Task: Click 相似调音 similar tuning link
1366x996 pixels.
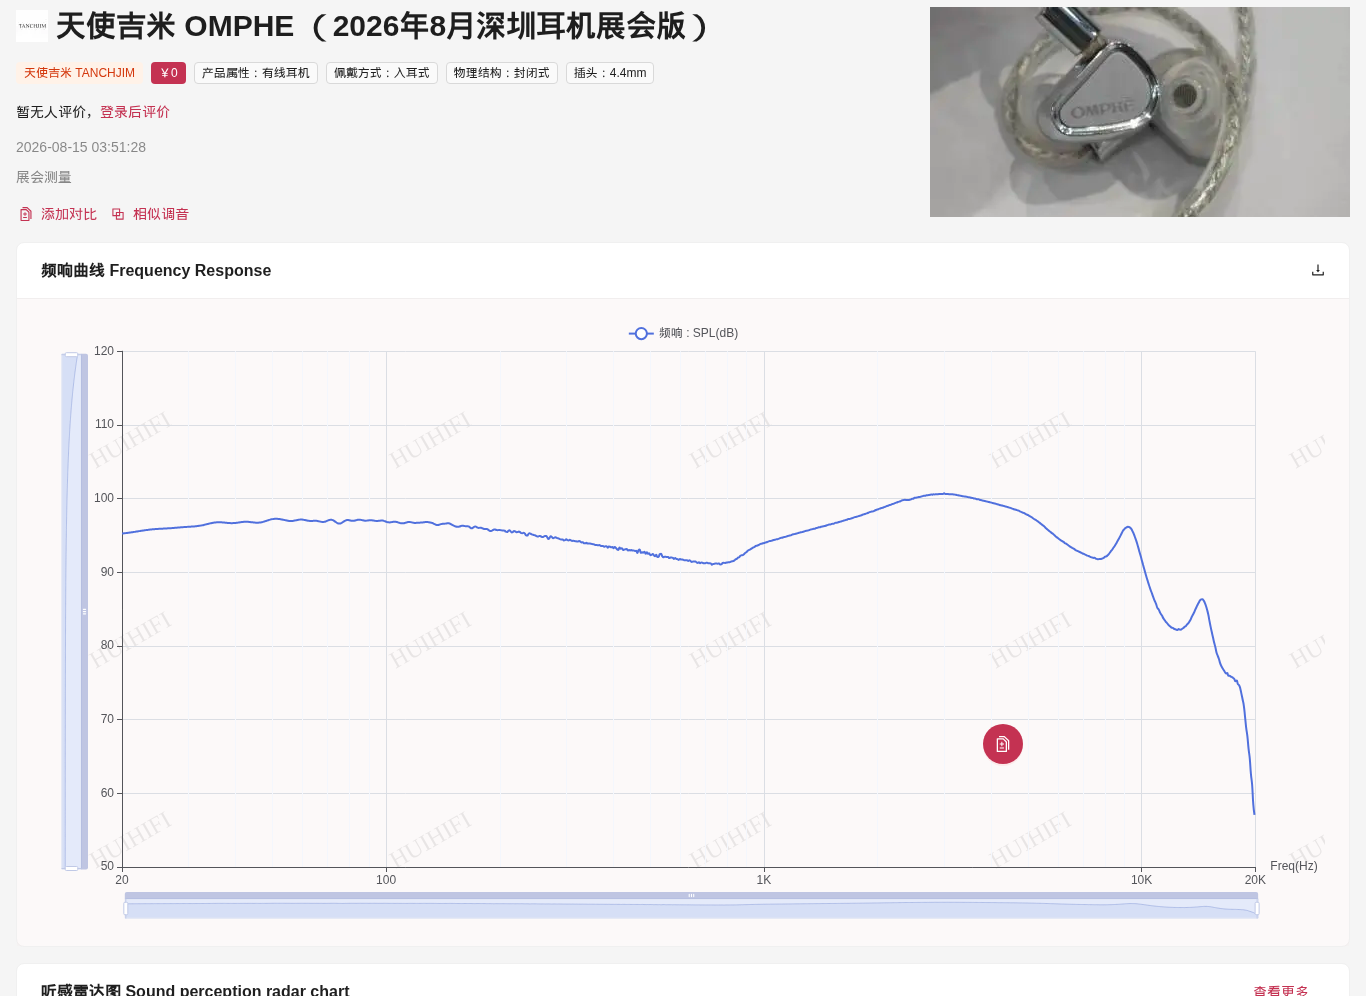Action: 161,214
